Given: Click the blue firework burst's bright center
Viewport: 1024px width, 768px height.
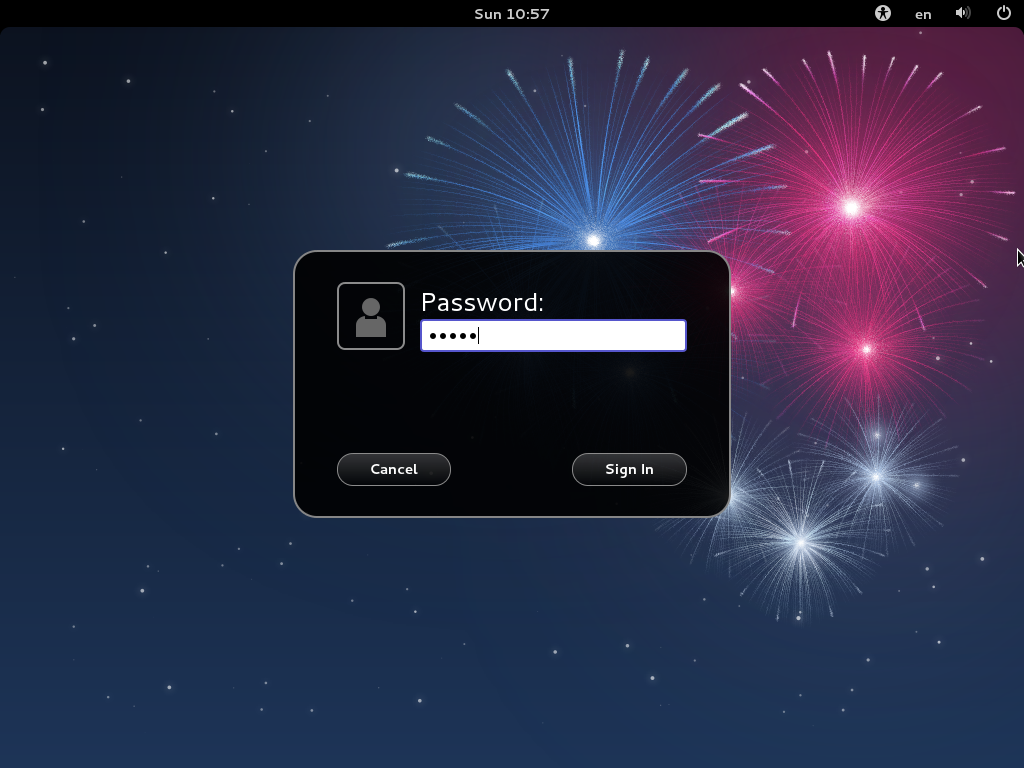Looking at the screenshot, I should [593, 240].
